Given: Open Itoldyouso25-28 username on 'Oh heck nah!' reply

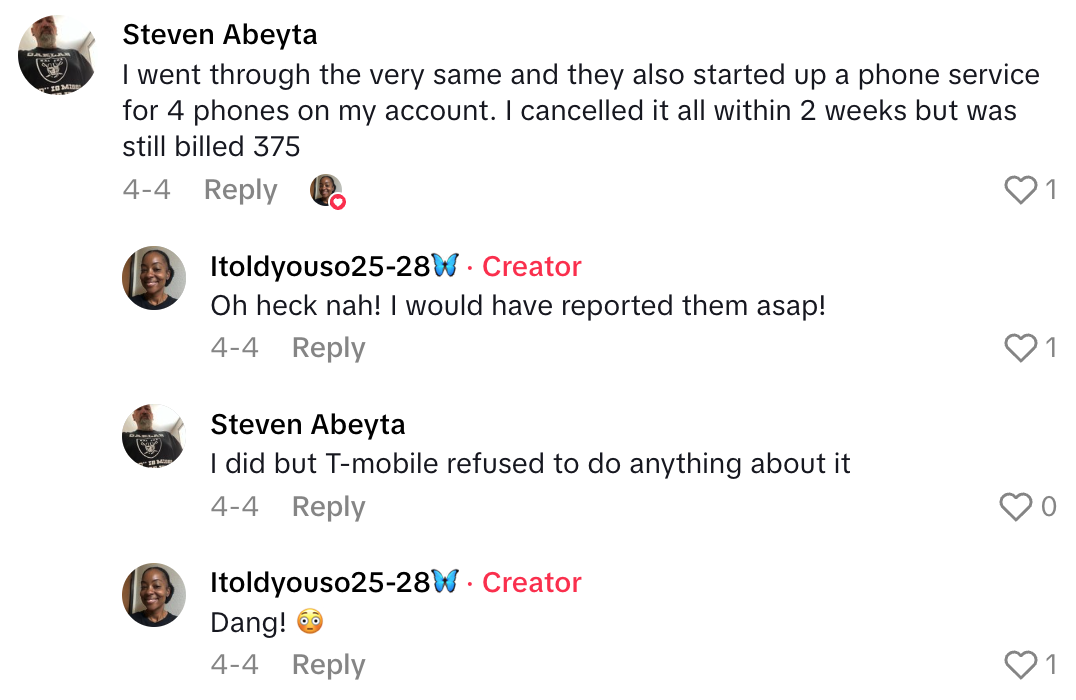Looking at the screenshot, I should pos(320,267).
